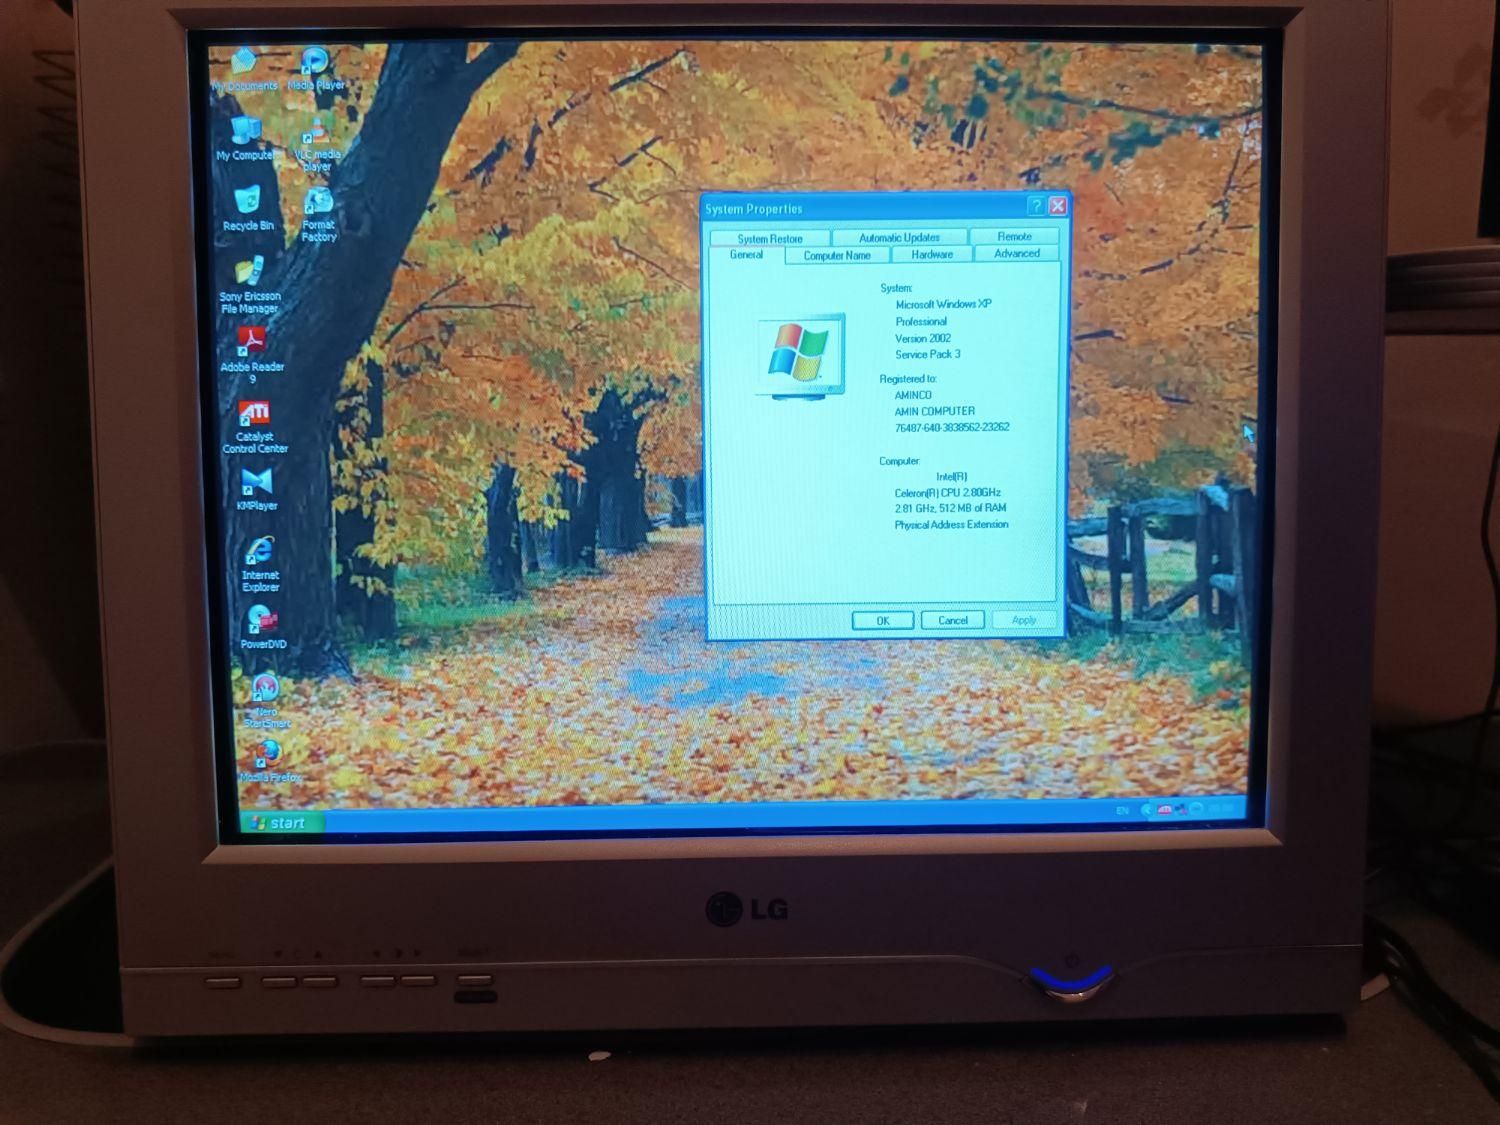Select VLC media player desktop shortcut

[317, 146]
